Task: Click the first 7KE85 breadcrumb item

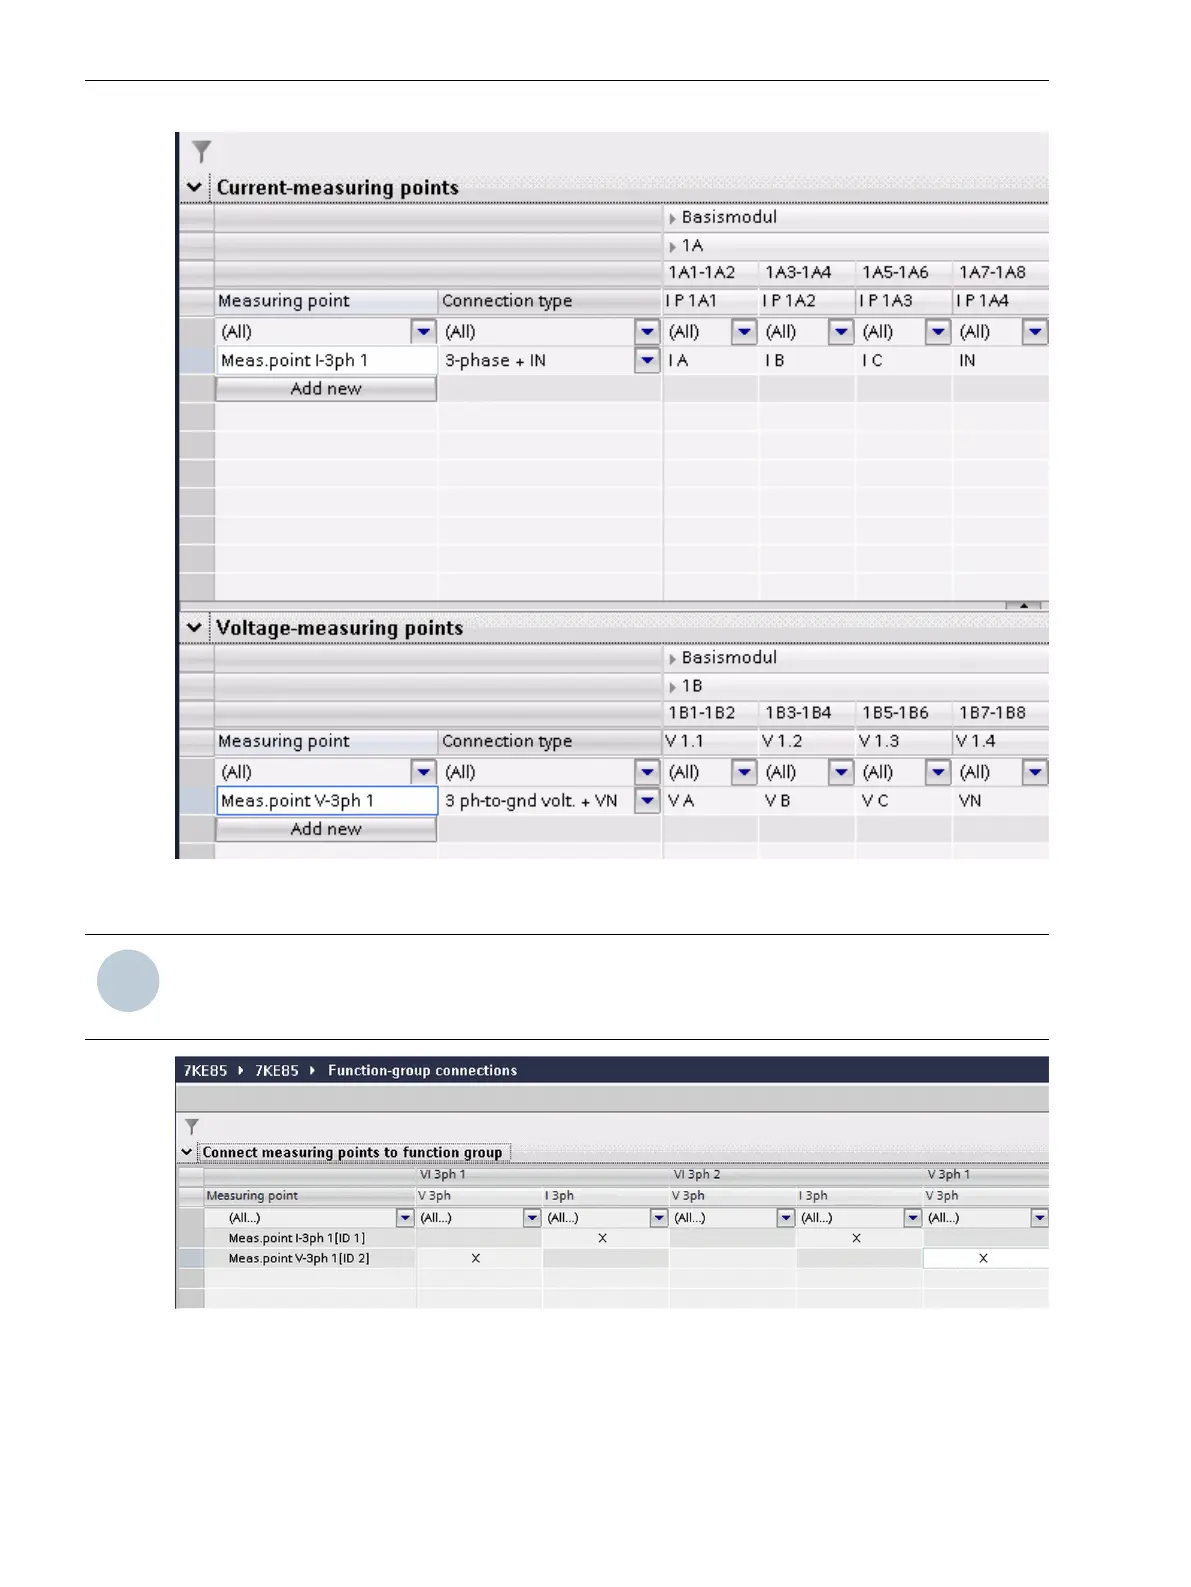Action: click(x=205, y=1070)
